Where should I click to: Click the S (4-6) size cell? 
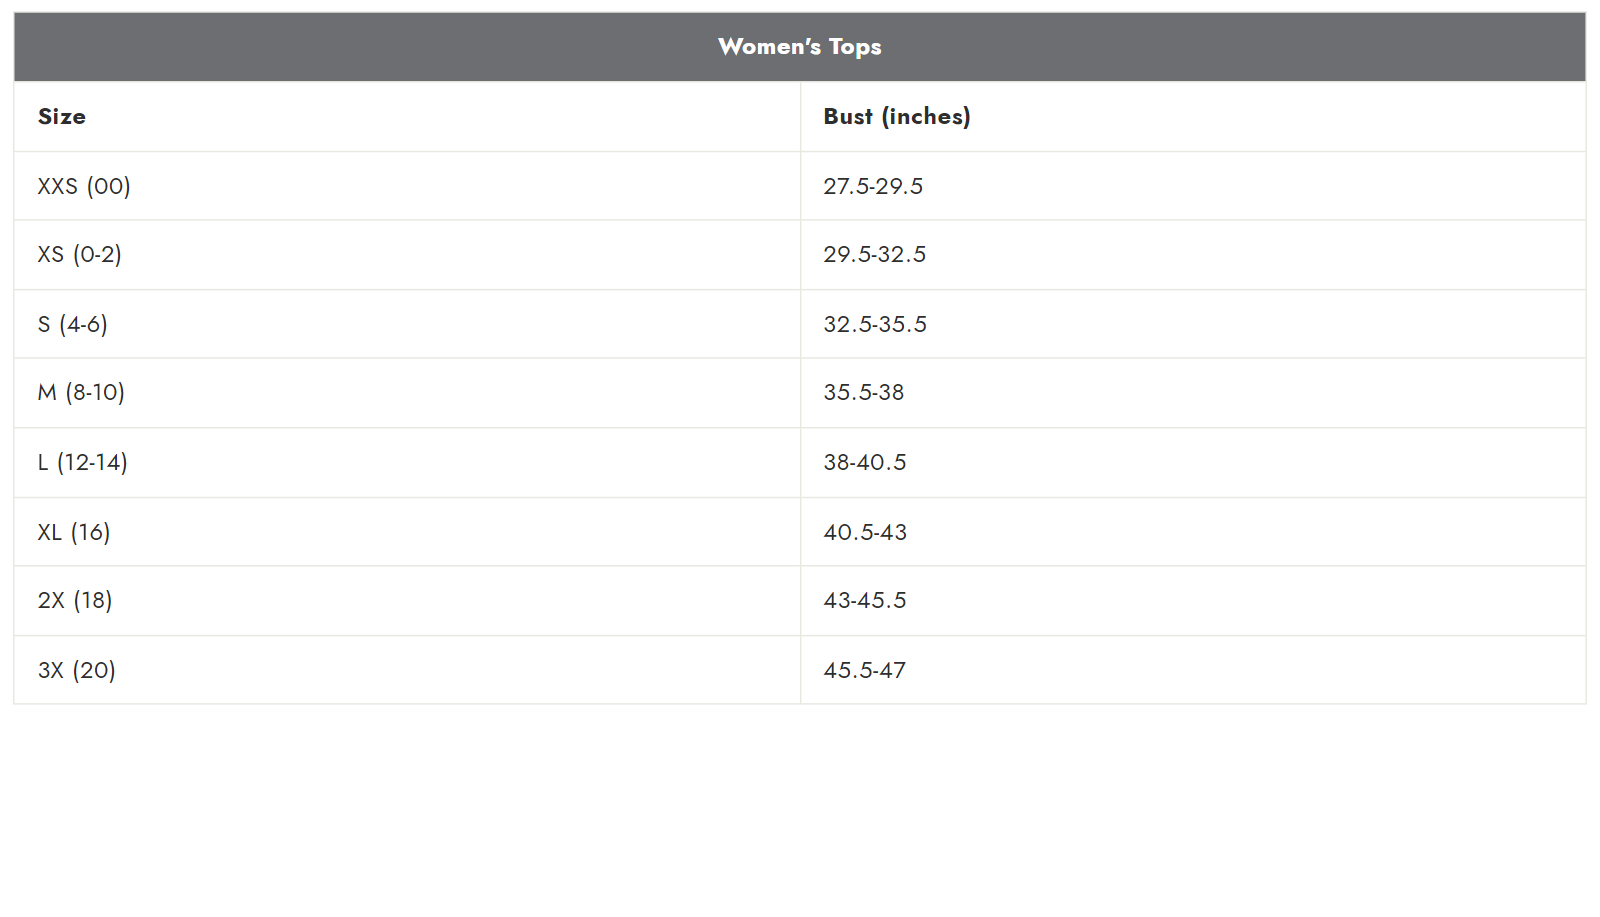[x=407, y=324]
